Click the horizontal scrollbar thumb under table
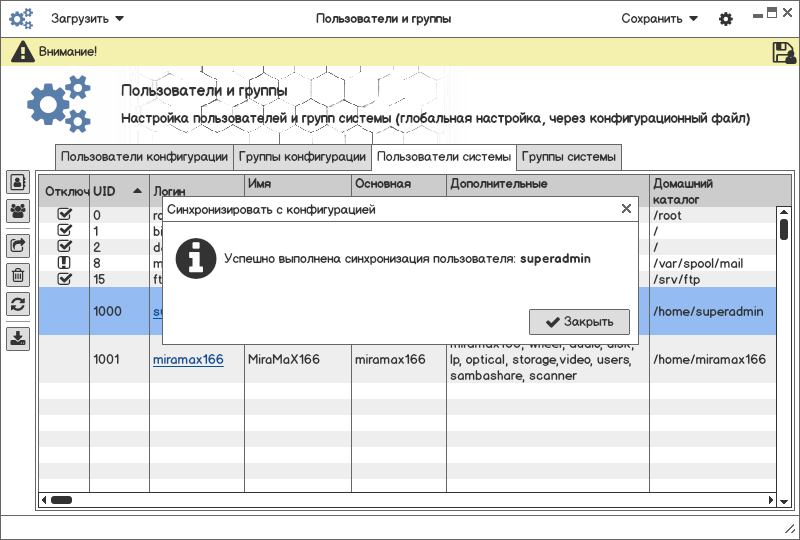This screenshot has width=800, height=540. click(x=61, y=499)
